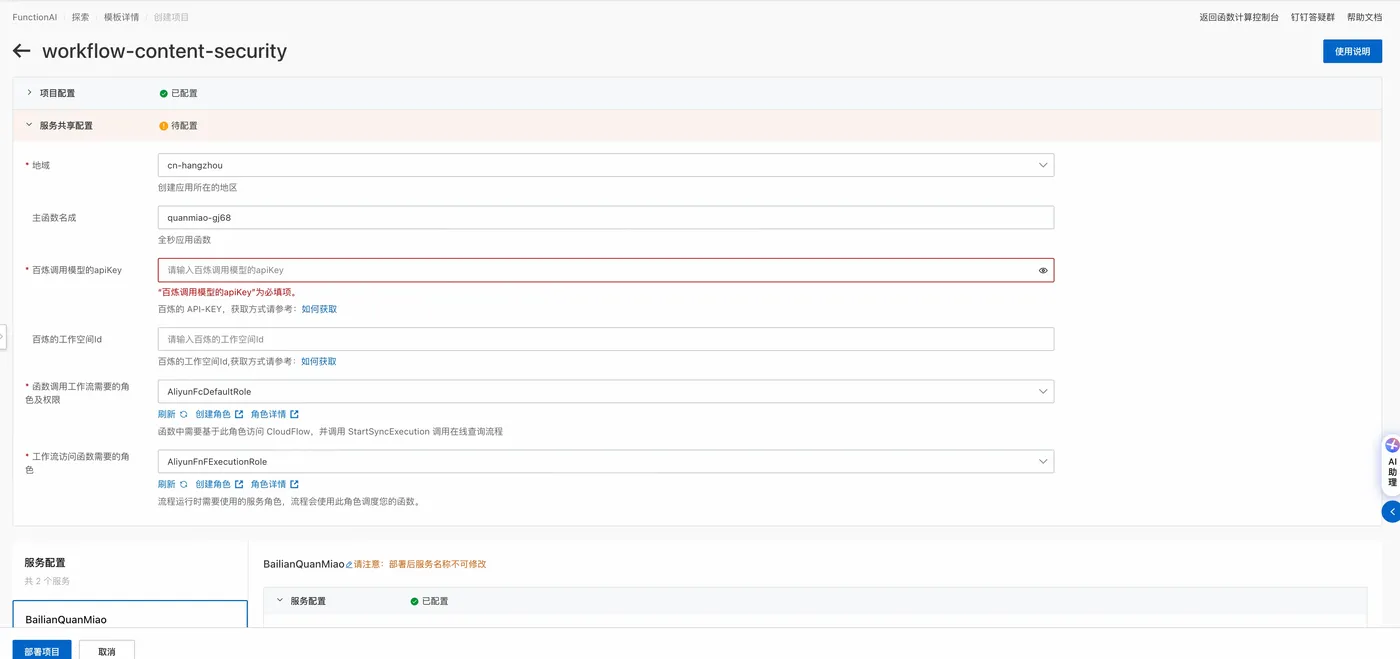Open 帮助文档 link
The width and height of the screenshot is (1400, 659).
pyautogui.click(x=1364, y=17)
